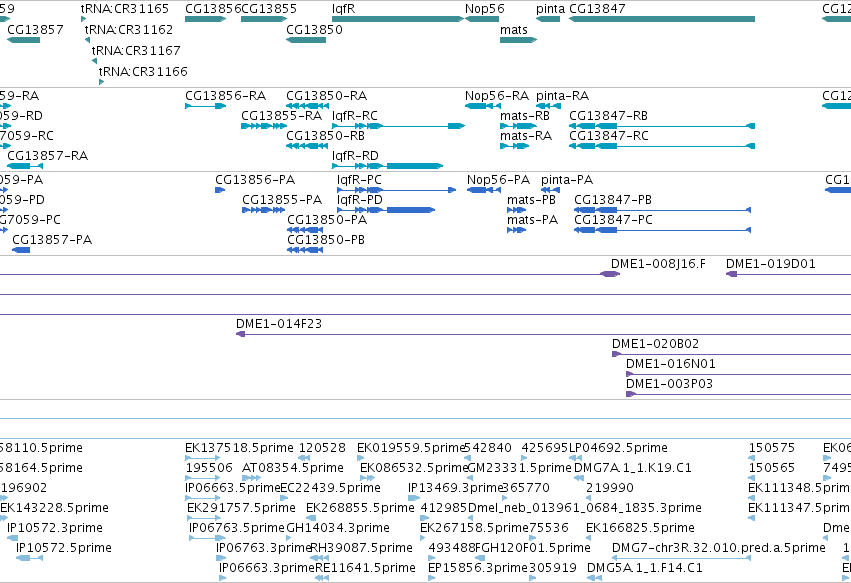Select protein pinta-PA

(x=550, y=190)
